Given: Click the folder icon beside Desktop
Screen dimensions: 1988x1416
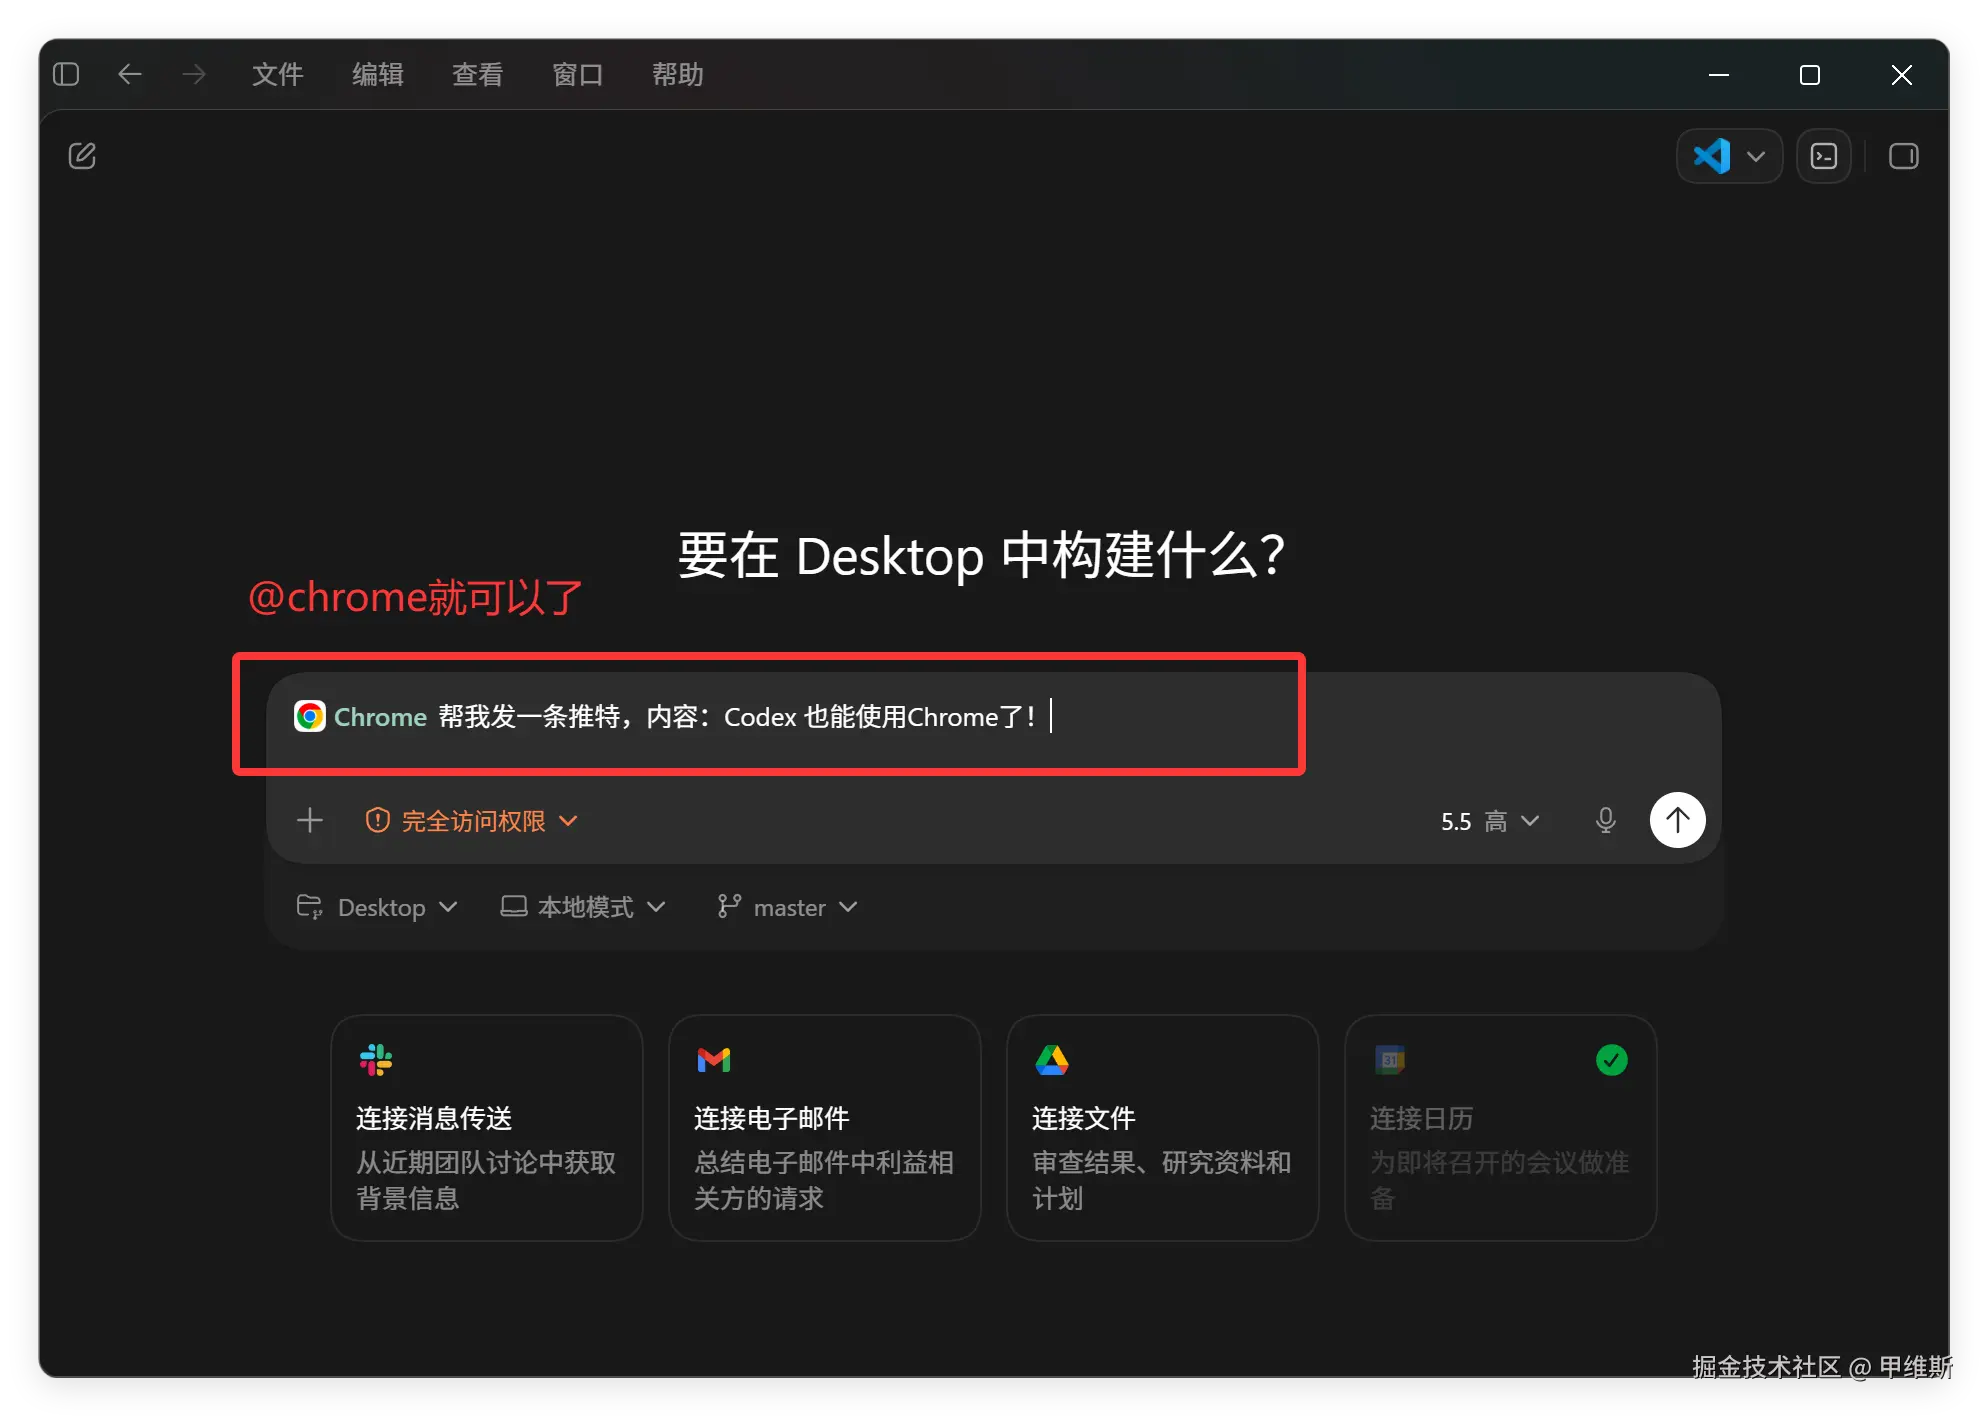Looking at the screenshot, I should [x=309, y=907].
